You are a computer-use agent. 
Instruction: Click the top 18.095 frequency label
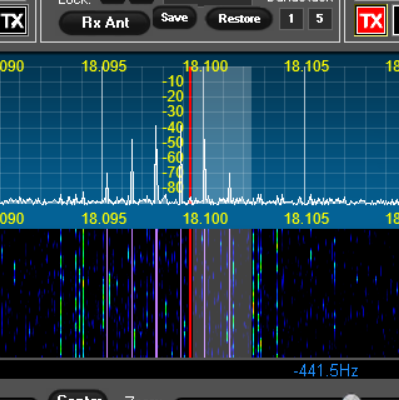point(104,66)
